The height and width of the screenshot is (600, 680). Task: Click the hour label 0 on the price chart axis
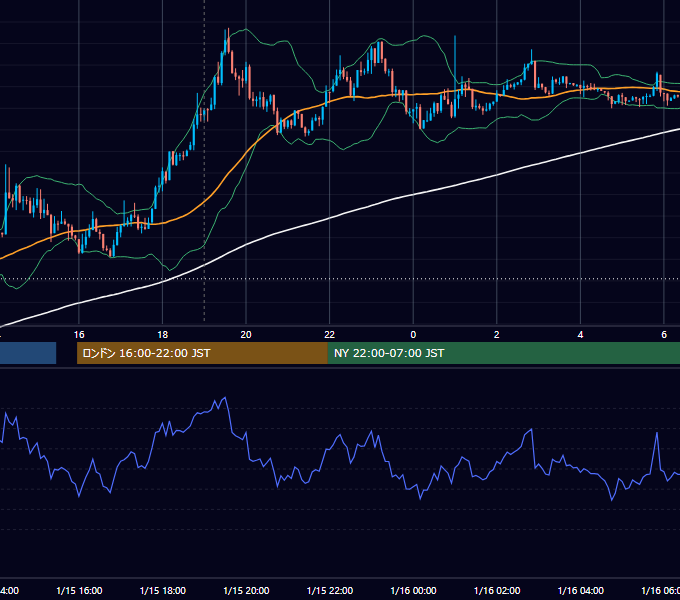click(413, 335)
